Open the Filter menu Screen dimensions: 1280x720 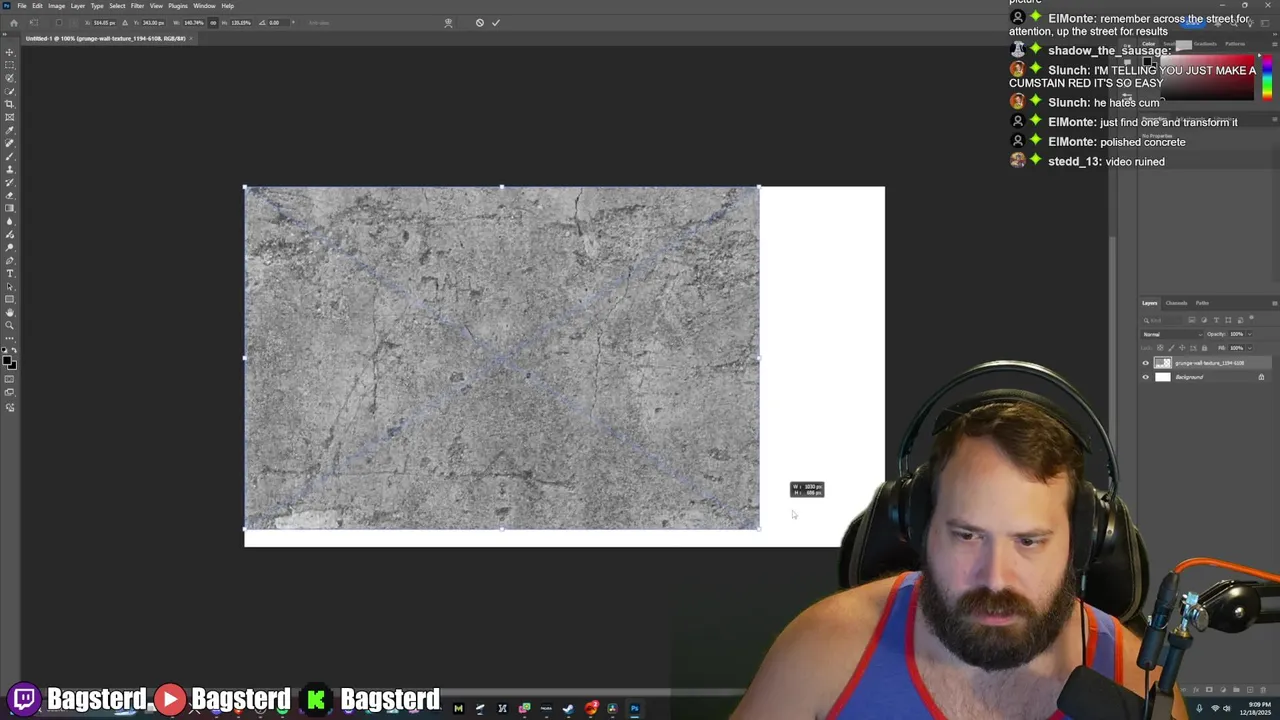coord(137,6)
